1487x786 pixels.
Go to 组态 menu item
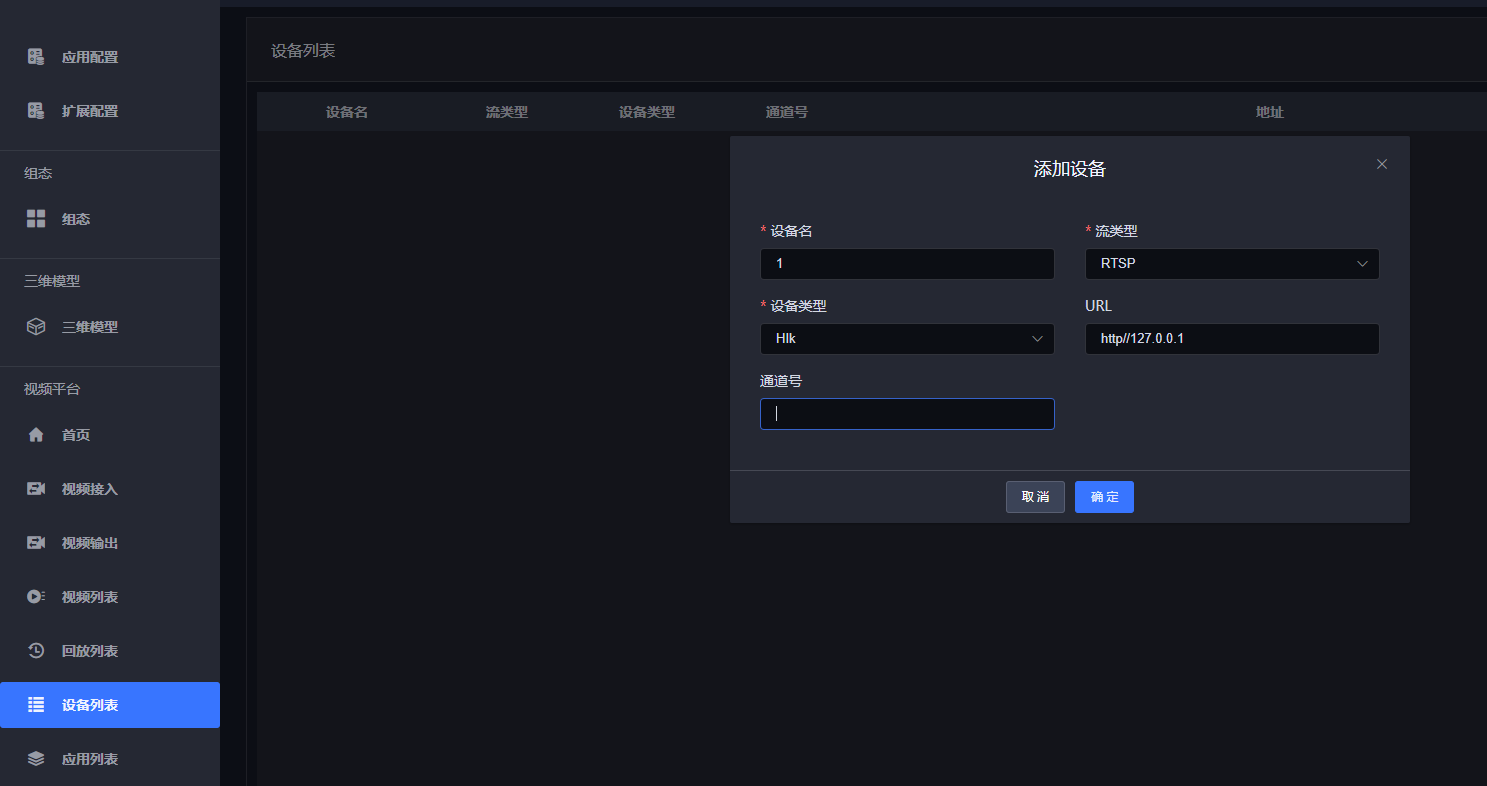click(x=110, y=219)
